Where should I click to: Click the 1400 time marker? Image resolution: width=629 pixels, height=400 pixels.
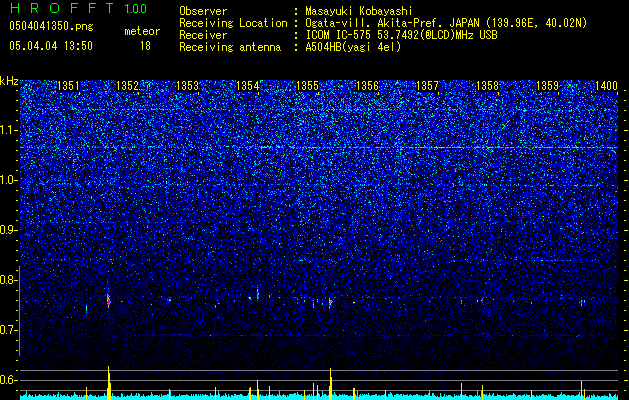[x=606, y=86]
